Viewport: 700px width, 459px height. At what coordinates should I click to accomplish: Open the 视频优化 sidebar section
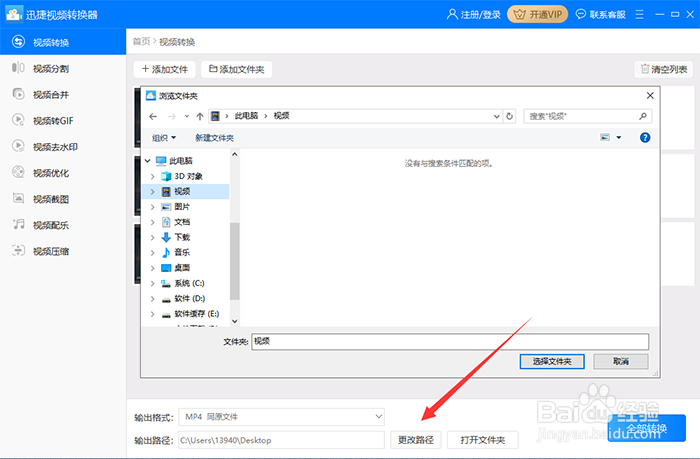click(x=63, y=173)
